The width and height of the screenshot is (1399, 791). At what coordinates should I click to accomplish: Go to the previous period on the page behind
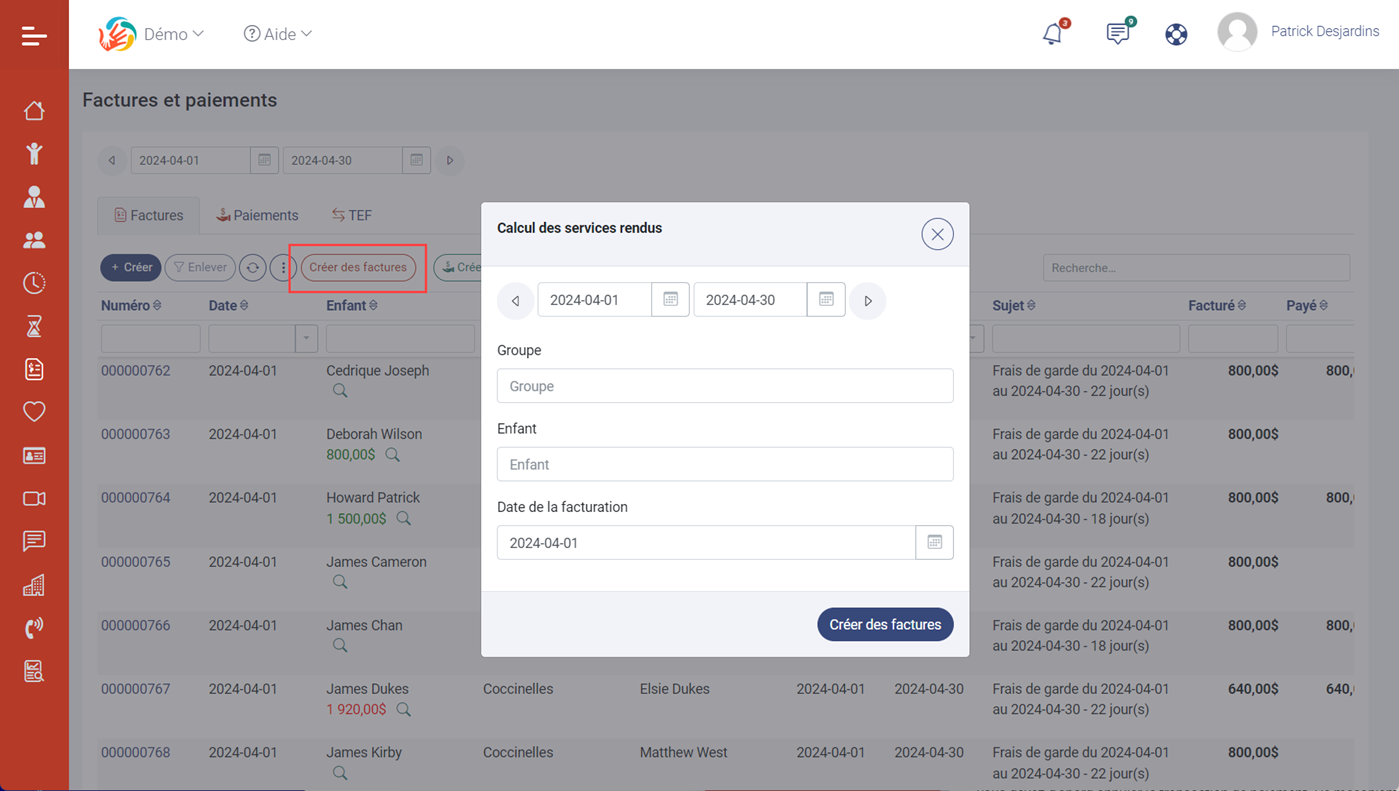click(112, 160)
